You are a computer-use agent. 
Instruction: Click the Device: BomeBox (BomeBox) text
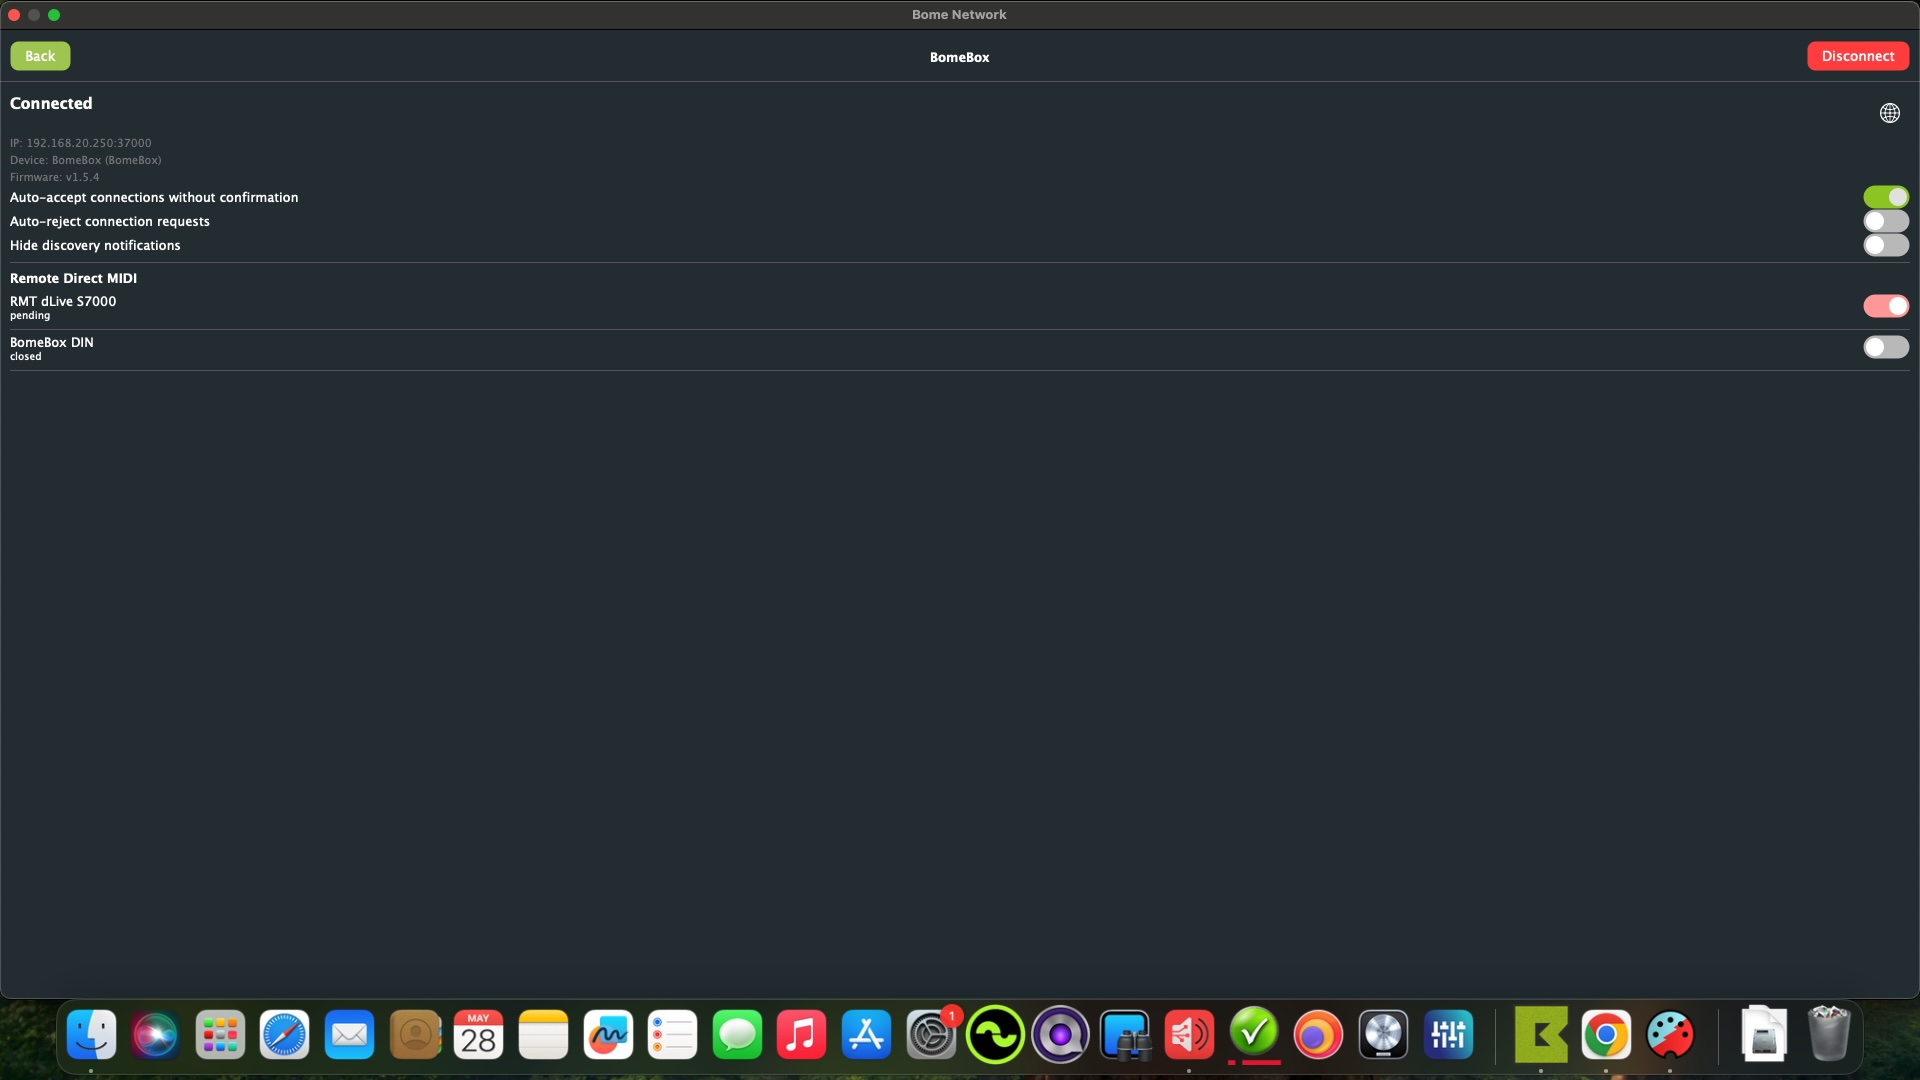click(x=86, y=160)
